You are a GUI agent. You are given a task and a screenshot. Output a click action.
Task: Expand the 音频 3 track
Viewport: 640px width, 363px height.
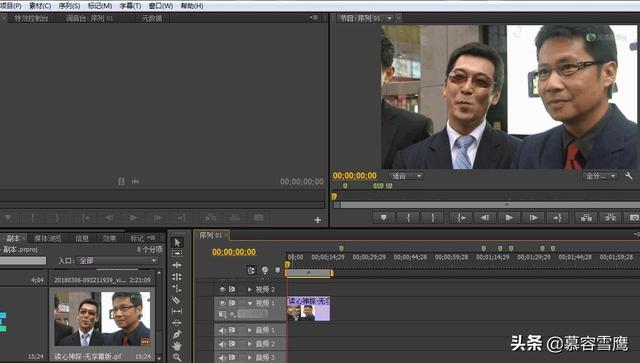250,357
